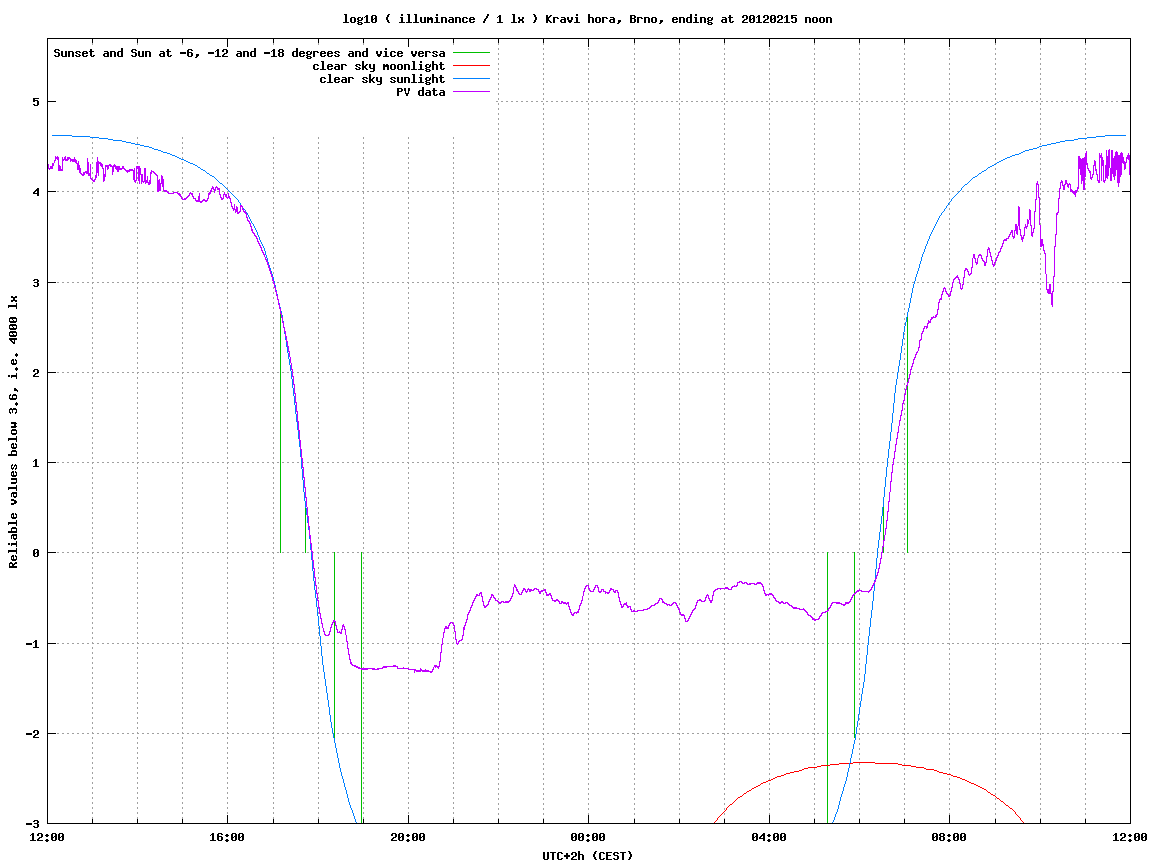This screenshot has height=863, width=1151.
Task: Click the peak of the red moonlight curve
Action: [866, 762]
